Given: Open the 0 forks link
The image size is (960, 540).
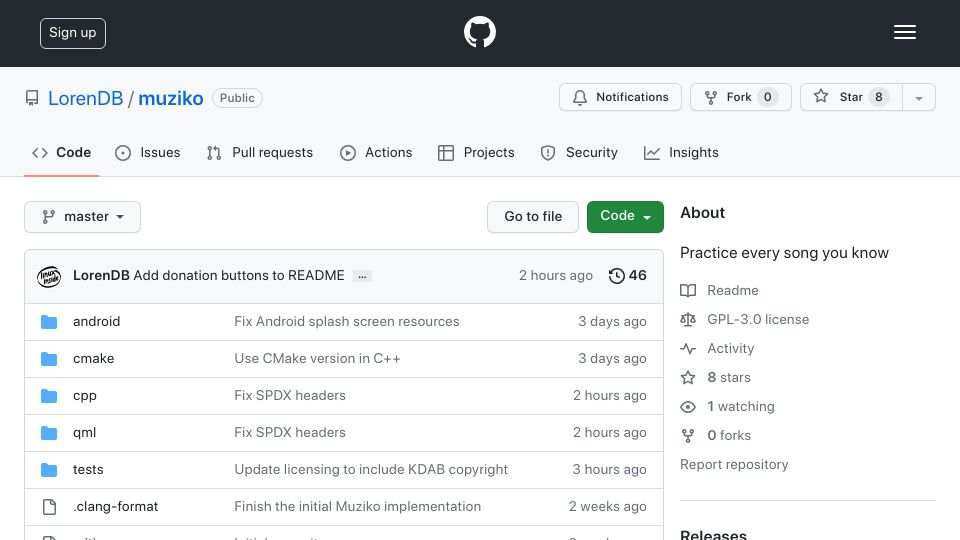Looking at the screenshot, I should [x=729, y=435].
